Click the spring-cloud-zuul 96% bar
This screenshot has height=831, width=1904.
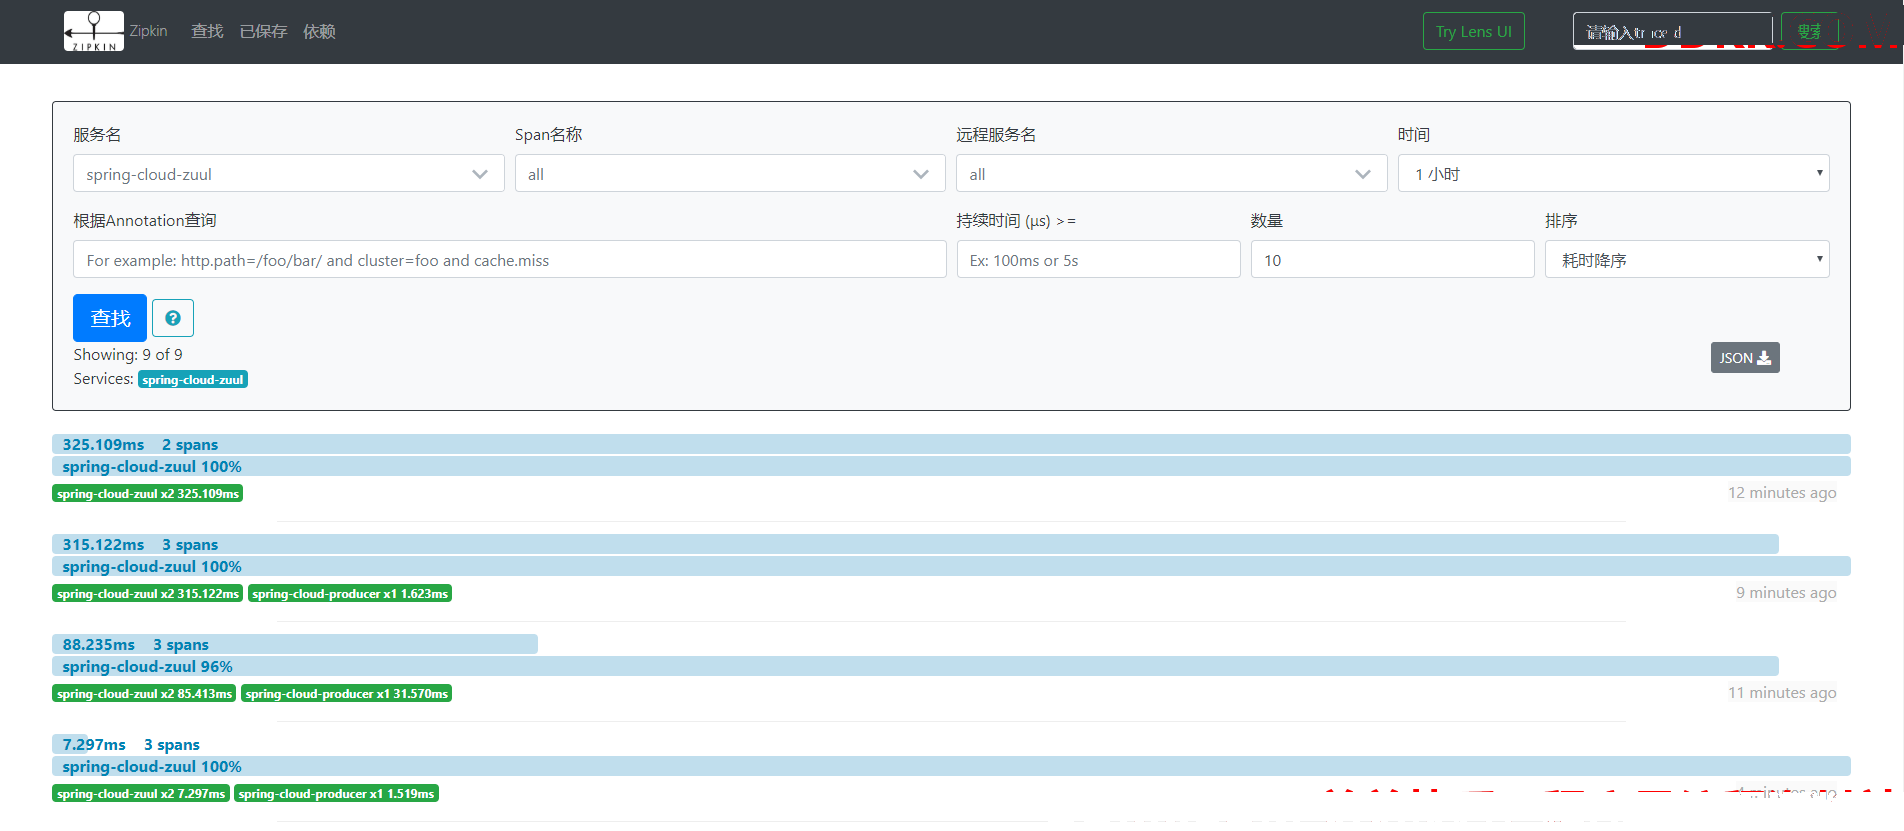click(x=915, y=666)
